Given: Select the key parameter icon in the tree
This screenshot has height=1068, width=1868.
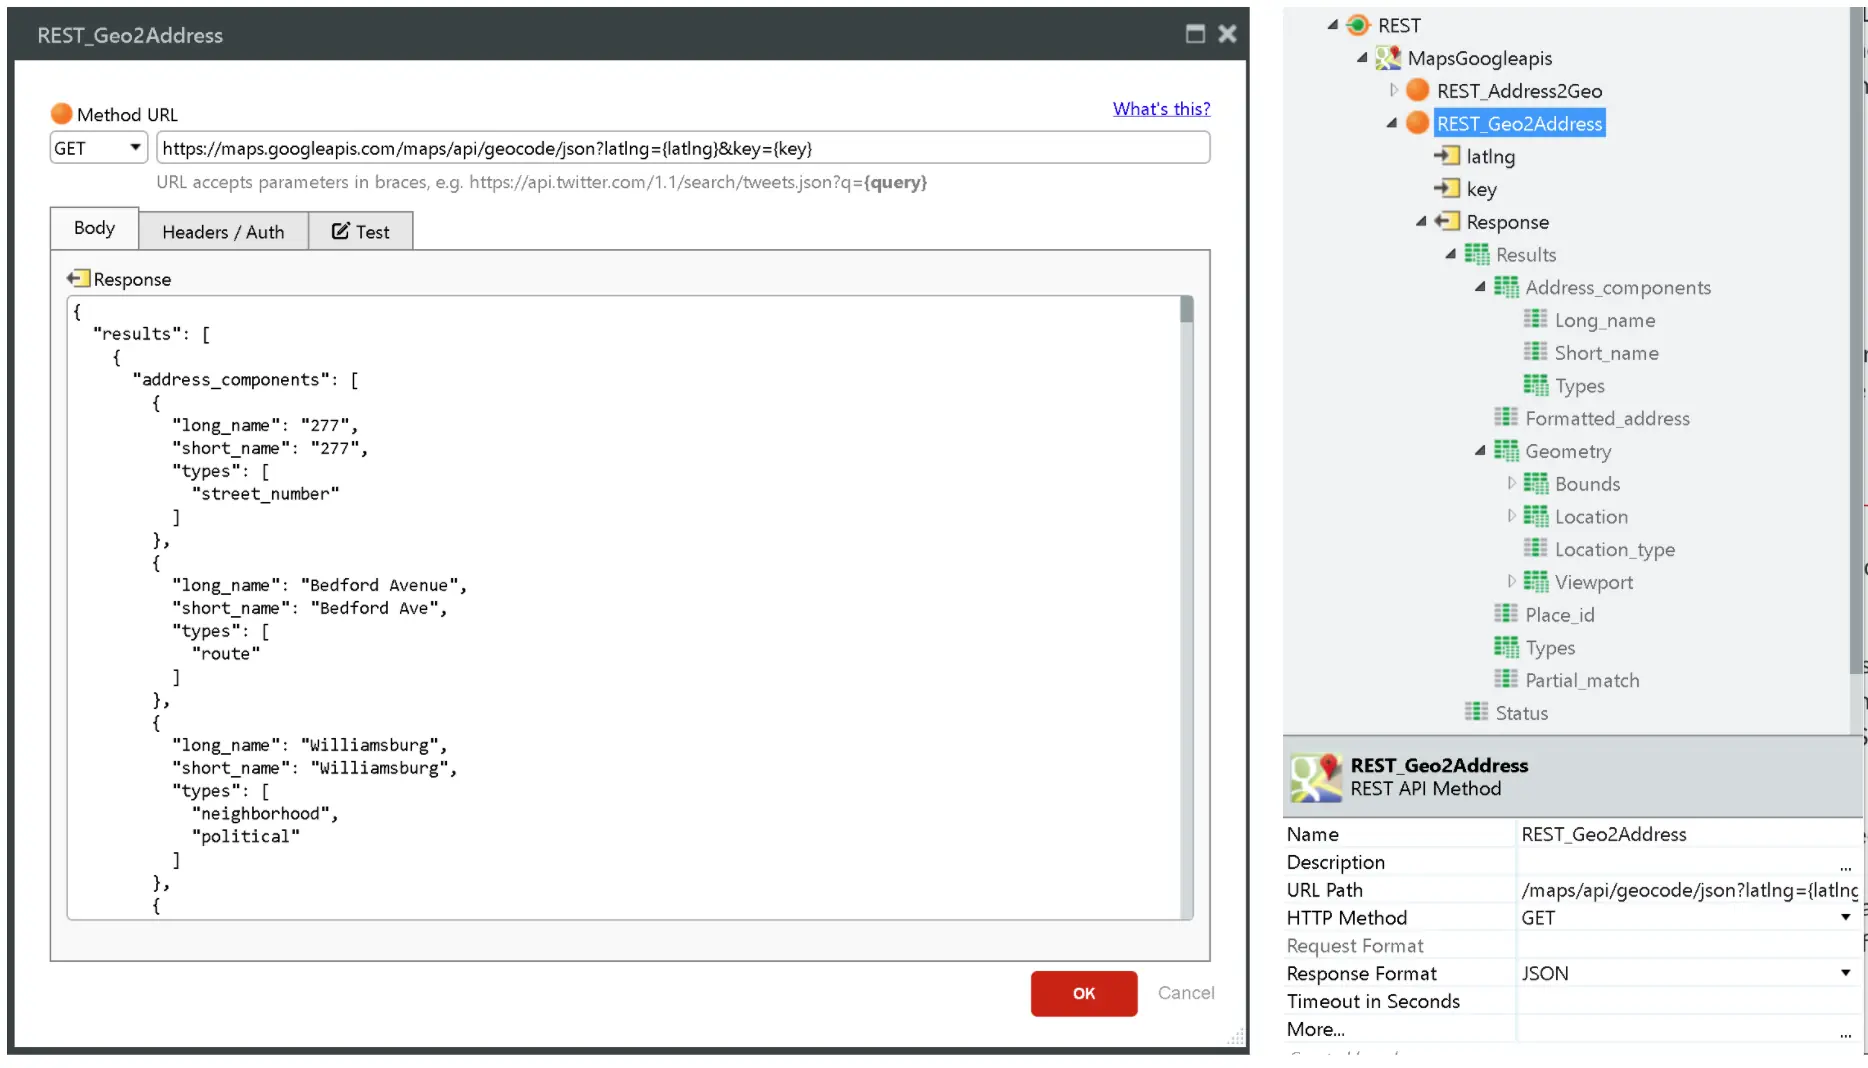Looking at the screenshot, I should point(1446,189).
